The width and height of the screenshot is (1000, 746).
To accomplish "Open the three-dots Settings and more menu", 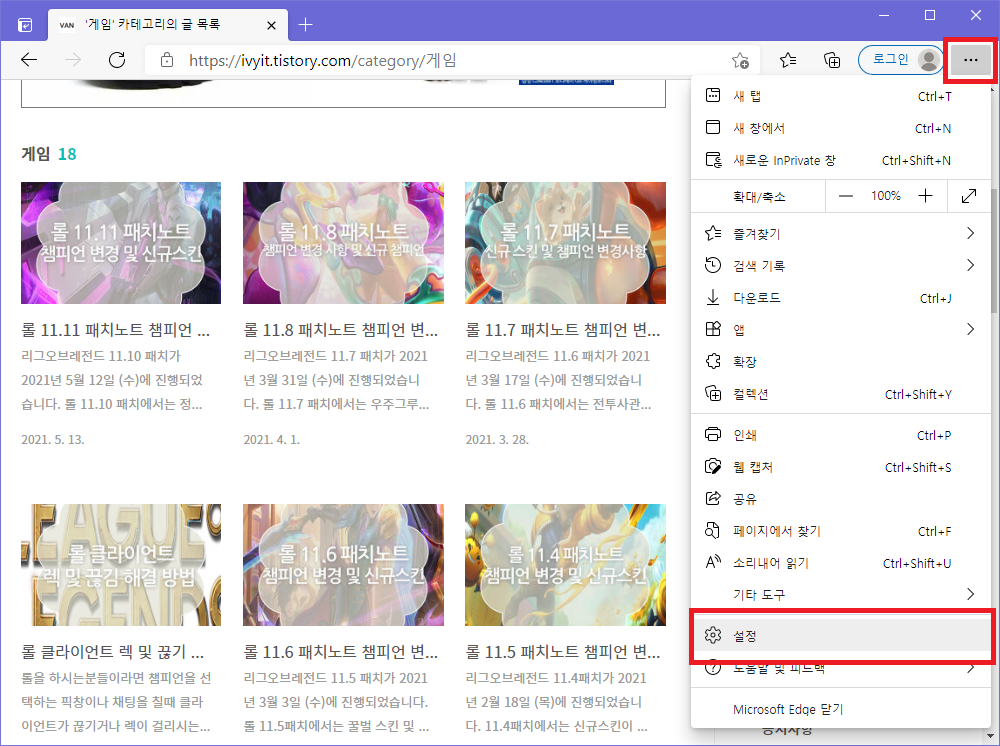I will tap(971, 60).
